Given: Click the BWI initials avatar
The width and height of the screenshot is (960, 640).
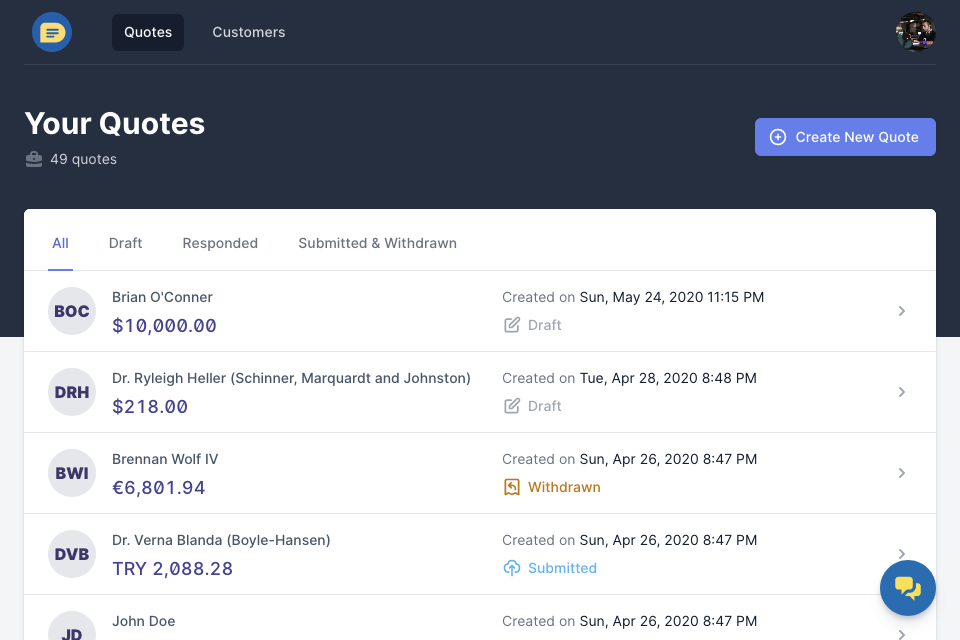Looking at the screenshot, I should pyautogui.click(x=72, y=473).
